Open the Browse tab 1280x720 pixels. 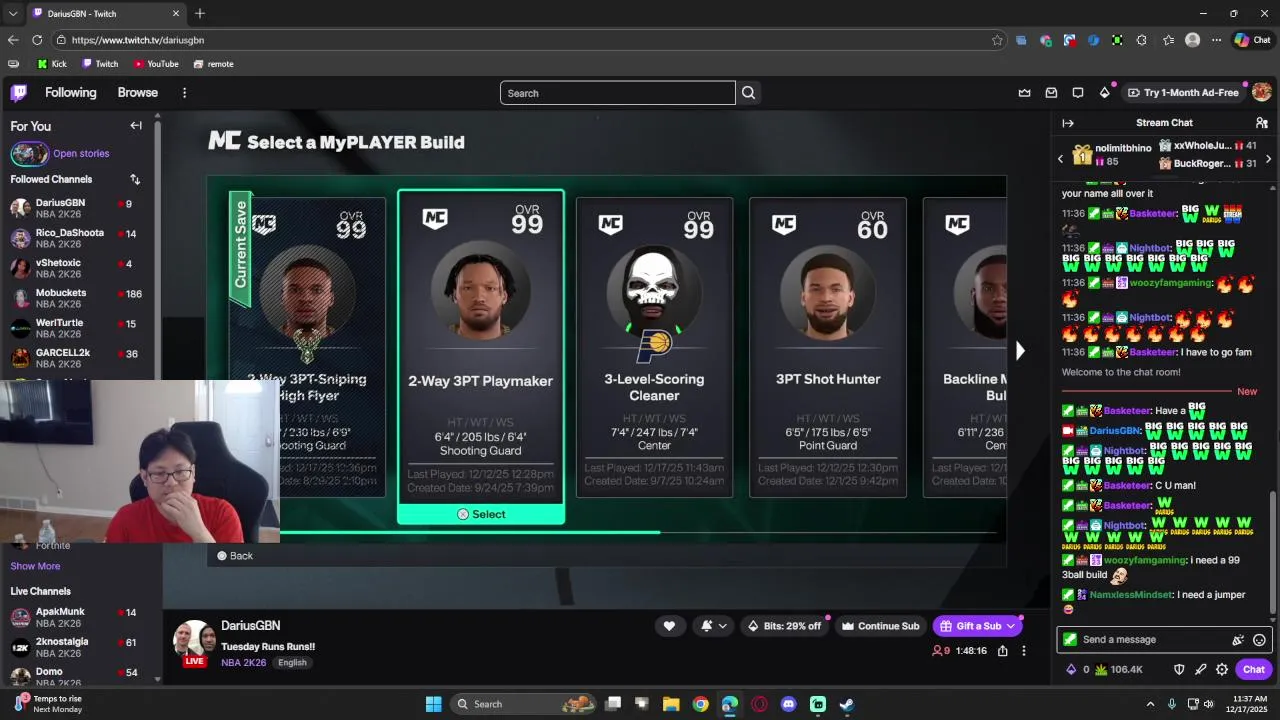pos(138,92)
